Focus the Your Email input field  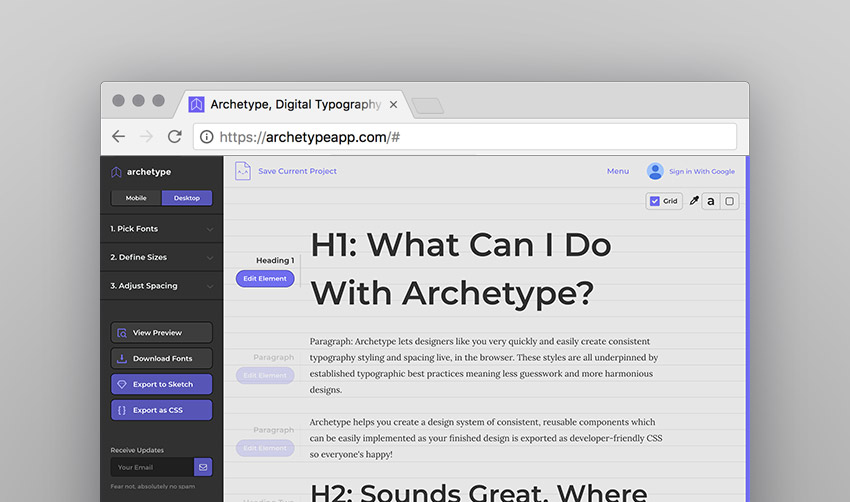point(152,467)
